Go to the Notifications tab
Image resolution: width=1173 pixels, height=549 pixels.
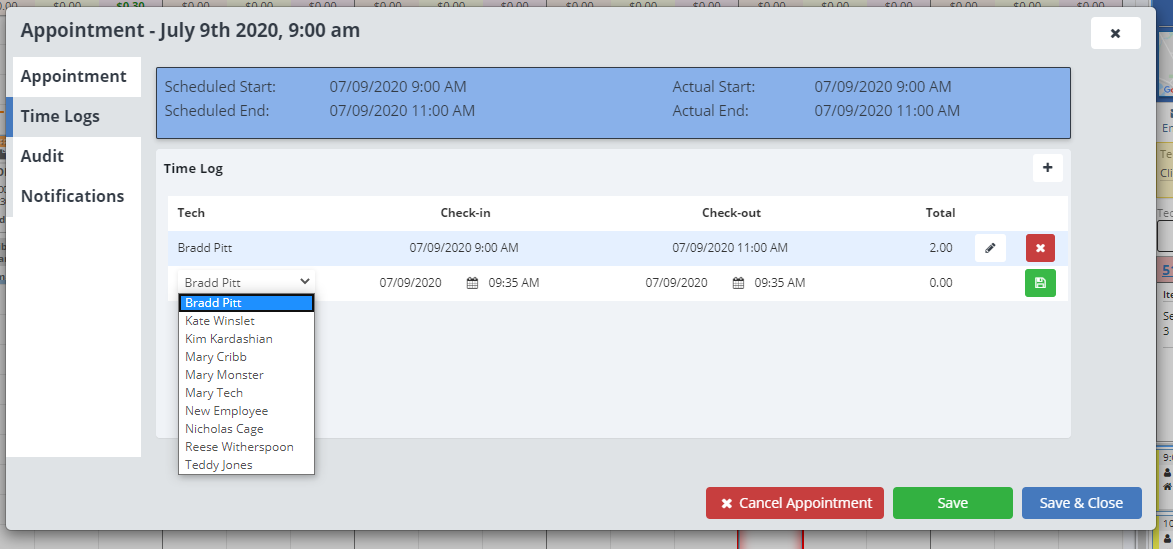click(73, 196)
